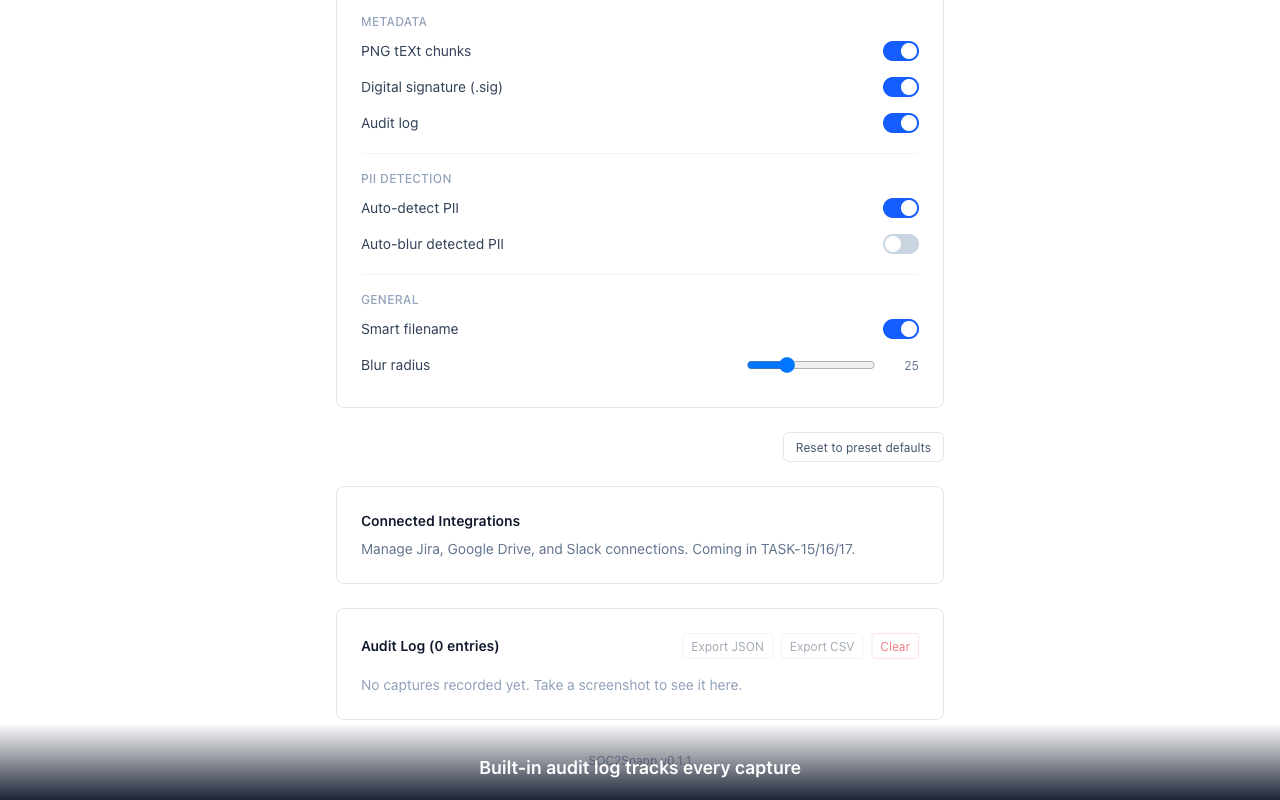
Task: Click the No captures recorded yet message
Action: (551, 684)
